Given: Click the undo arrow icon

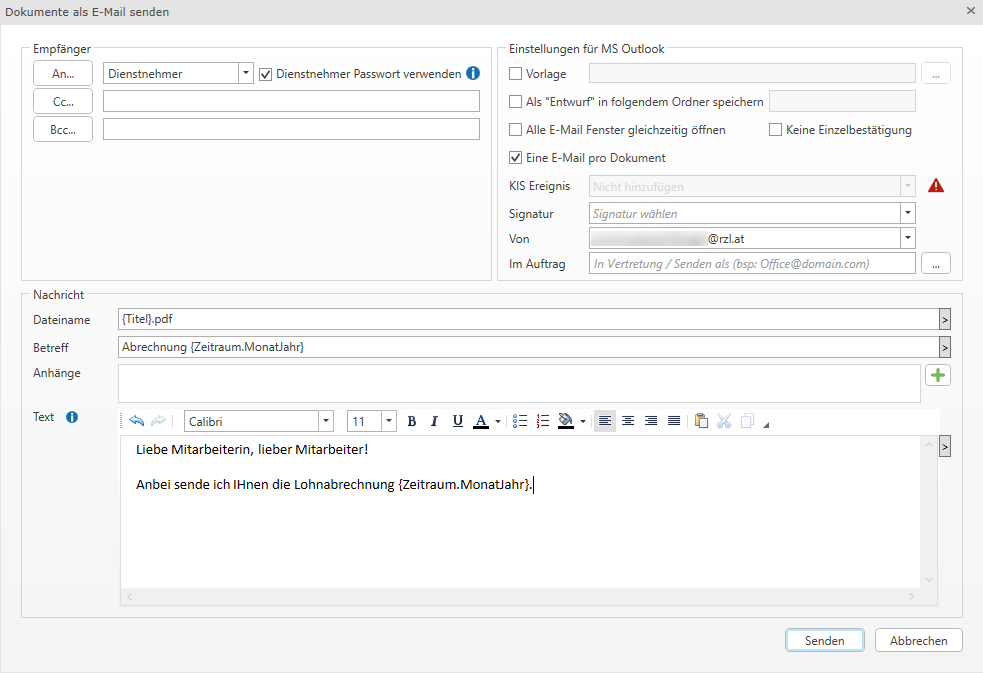Looking at the screenshot, I should coord(137,422).
